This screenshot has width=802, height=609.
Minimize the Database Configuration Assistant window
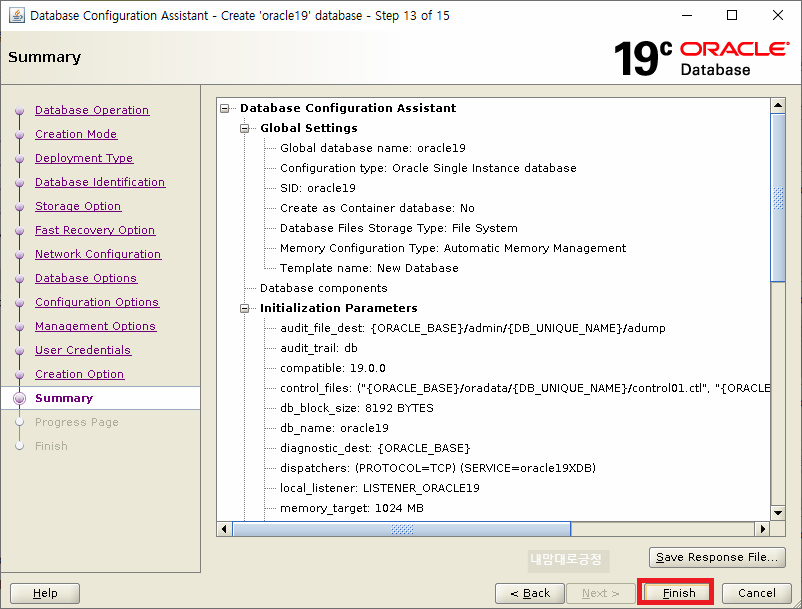coord(687,15)
